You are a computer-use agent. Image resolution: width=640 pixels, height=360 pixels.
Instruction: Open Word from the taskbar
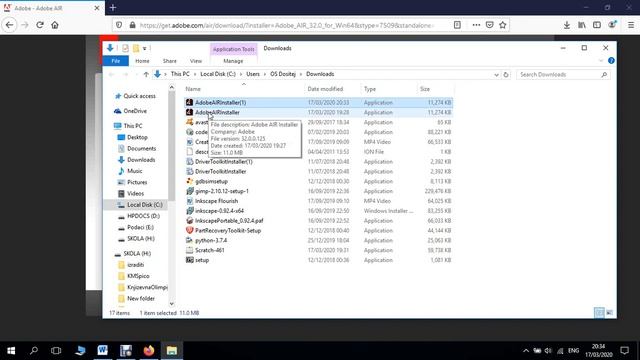pyautogui.click(x=102, y=350)
